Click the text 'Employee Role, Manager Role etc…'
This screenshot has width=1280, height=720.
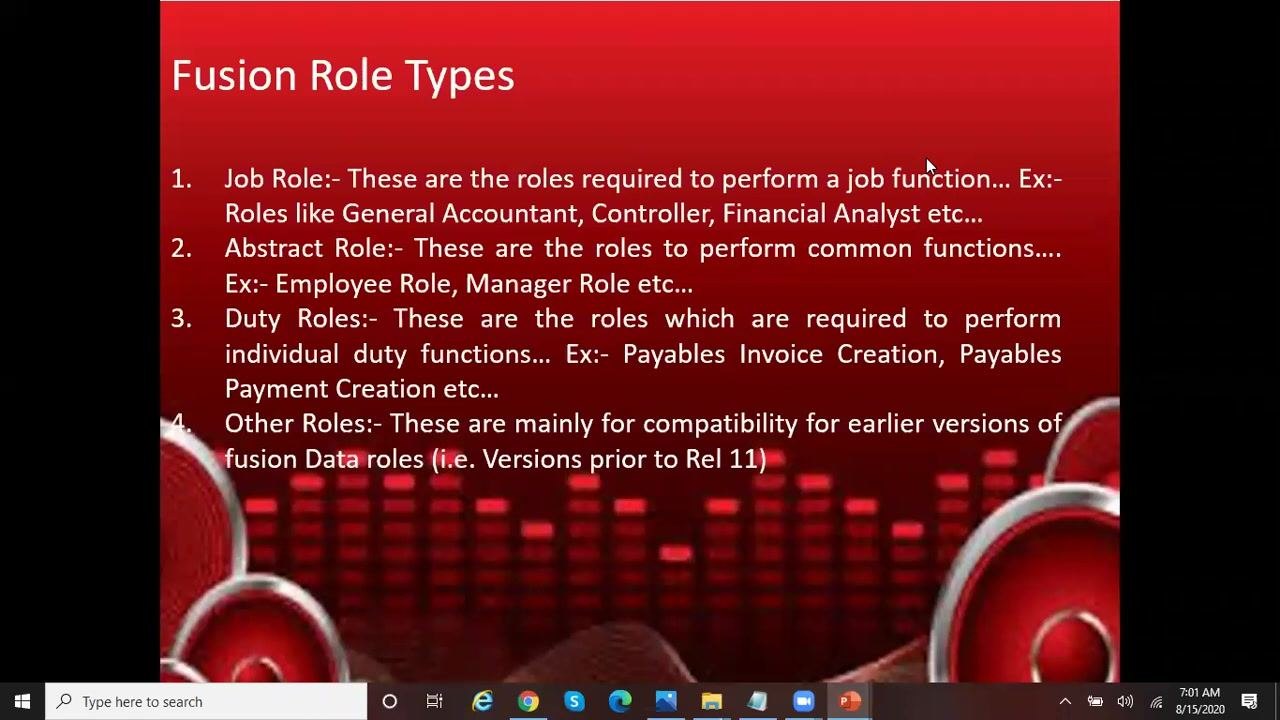484,284
